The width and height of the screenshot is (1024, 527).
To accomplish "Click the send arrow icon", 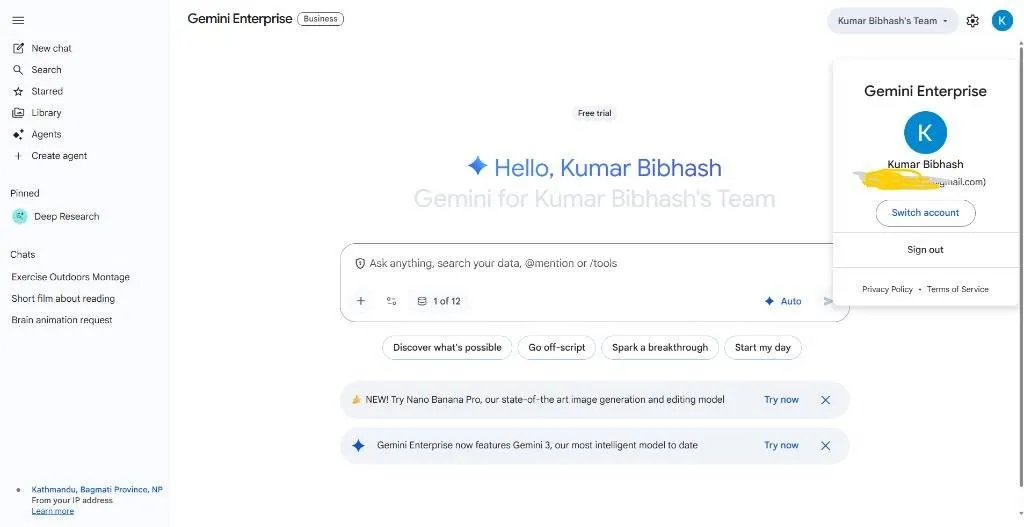I will (x=828, y=301).
